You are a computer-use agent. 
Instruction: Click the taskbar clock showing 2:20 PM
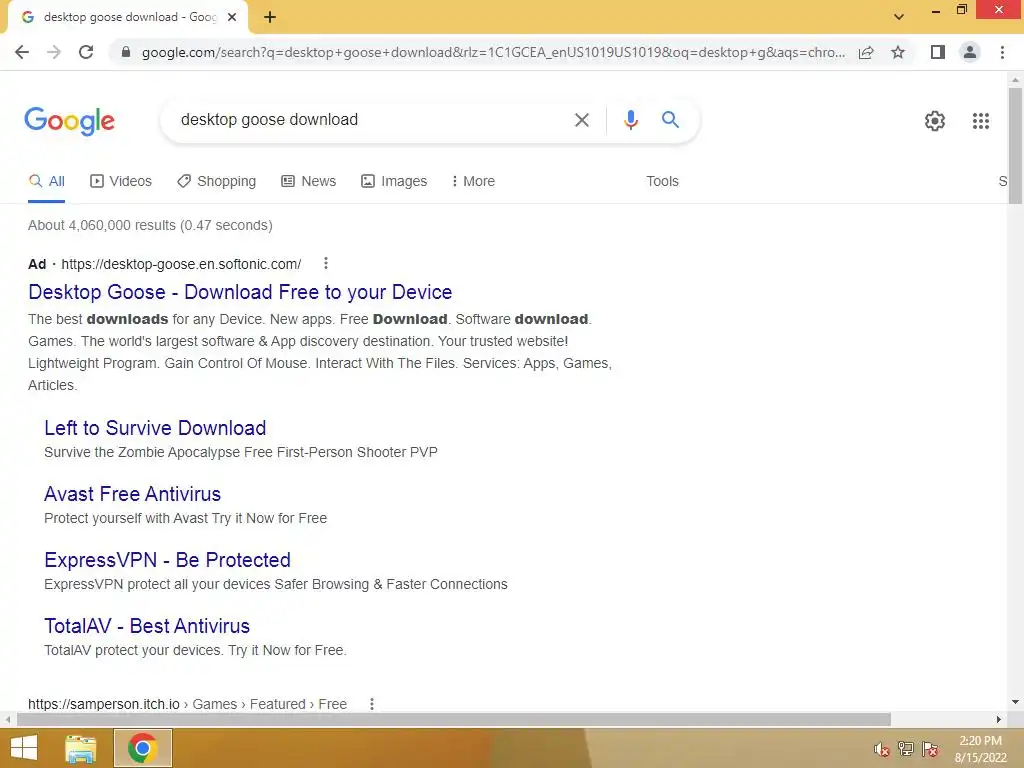[980, 749]
